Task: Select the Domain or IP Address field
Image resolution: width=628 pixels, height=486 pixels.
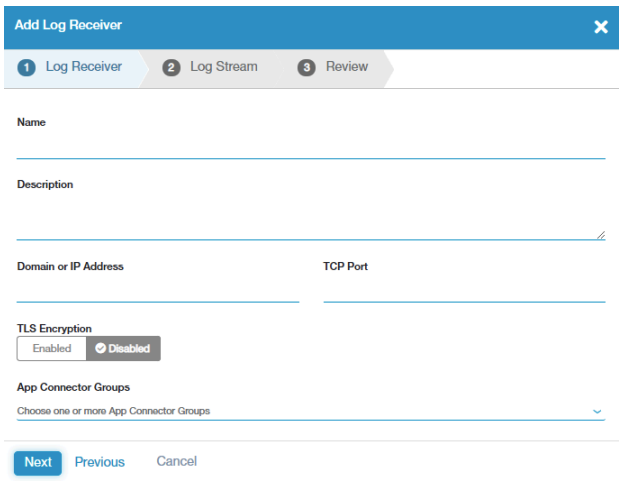Action: coord(158,290)
